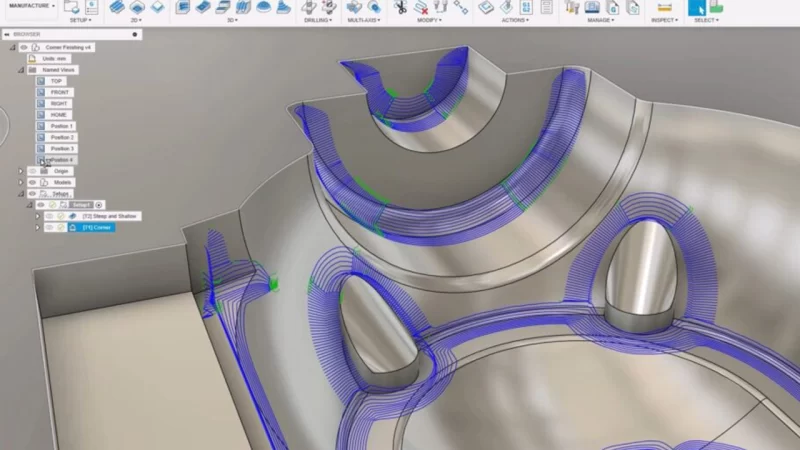Open the INSPECT dropdown menu
The width and height of the screenshot is (800, 450).
point(664,20)
